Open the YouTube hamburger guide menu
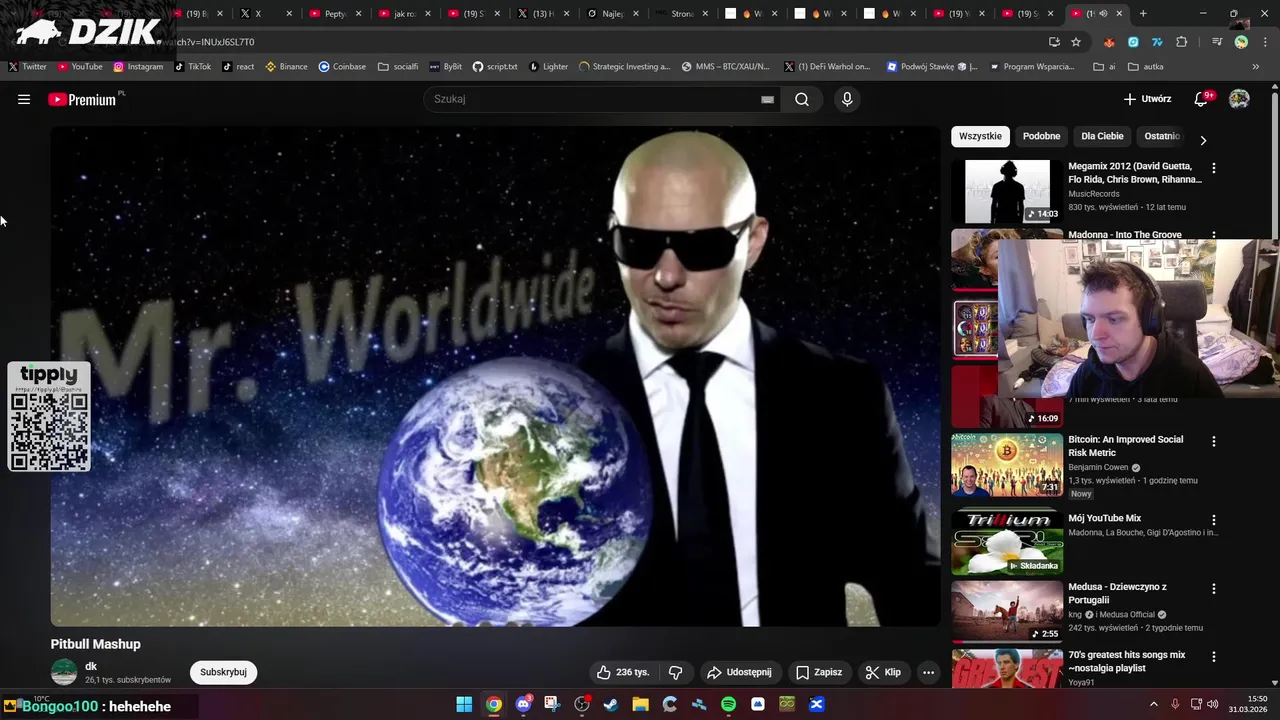Image resolution: width=1280 pixels, height=720 pixels. (x=24, y=99)
